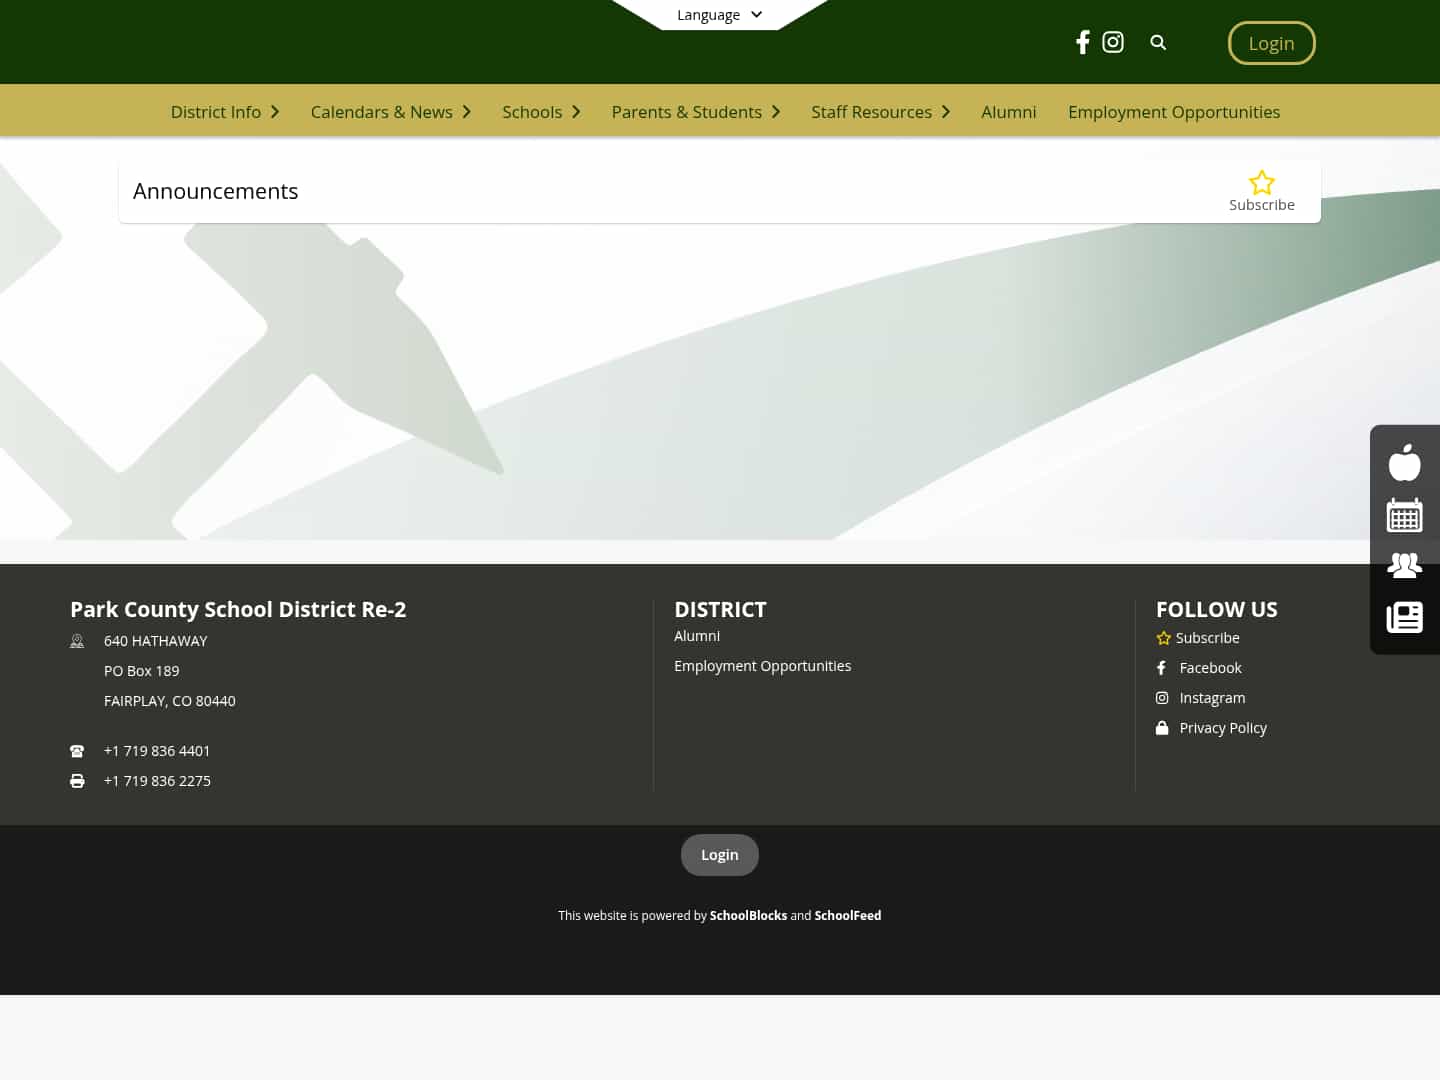Toggle the Subscribe star on Announcements

tap(1262, 182)
